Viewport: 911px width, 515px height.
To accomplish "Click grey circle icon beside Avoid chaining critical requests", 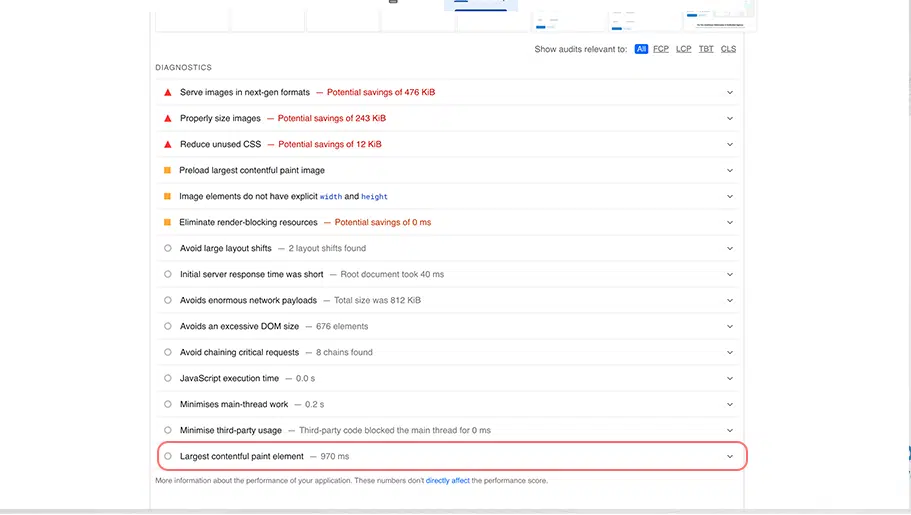I will 167,352.
